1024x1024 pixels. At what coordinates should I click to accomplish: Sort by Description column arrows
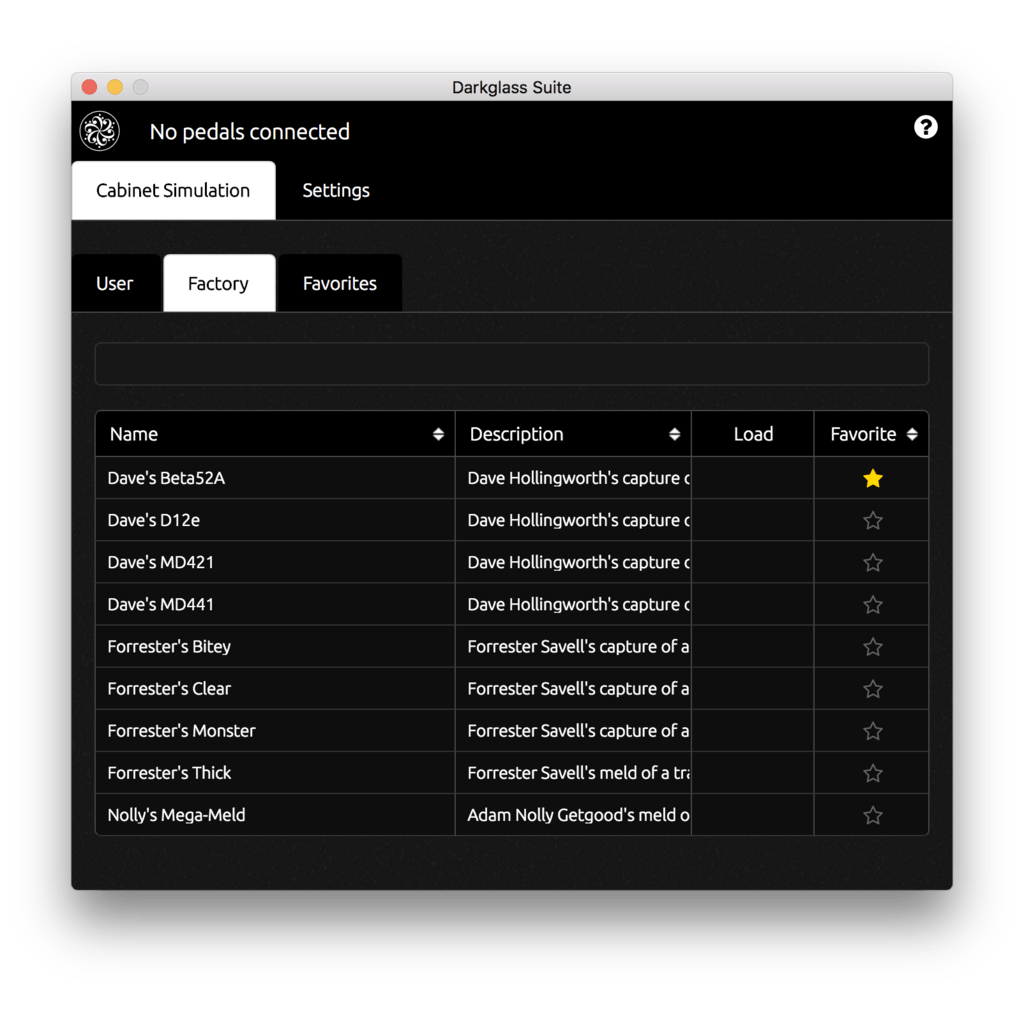click(674, 434)
